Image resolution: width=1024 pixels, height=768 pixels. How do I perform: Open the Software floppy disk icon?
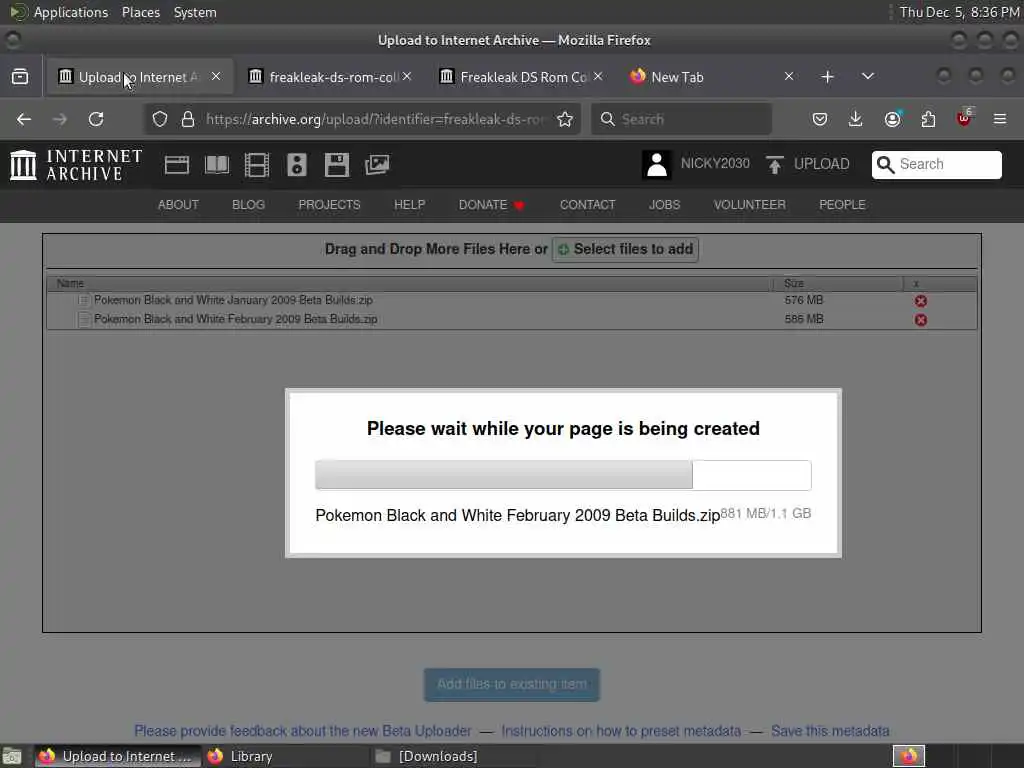pyautogui.click(x=336, y=165)
